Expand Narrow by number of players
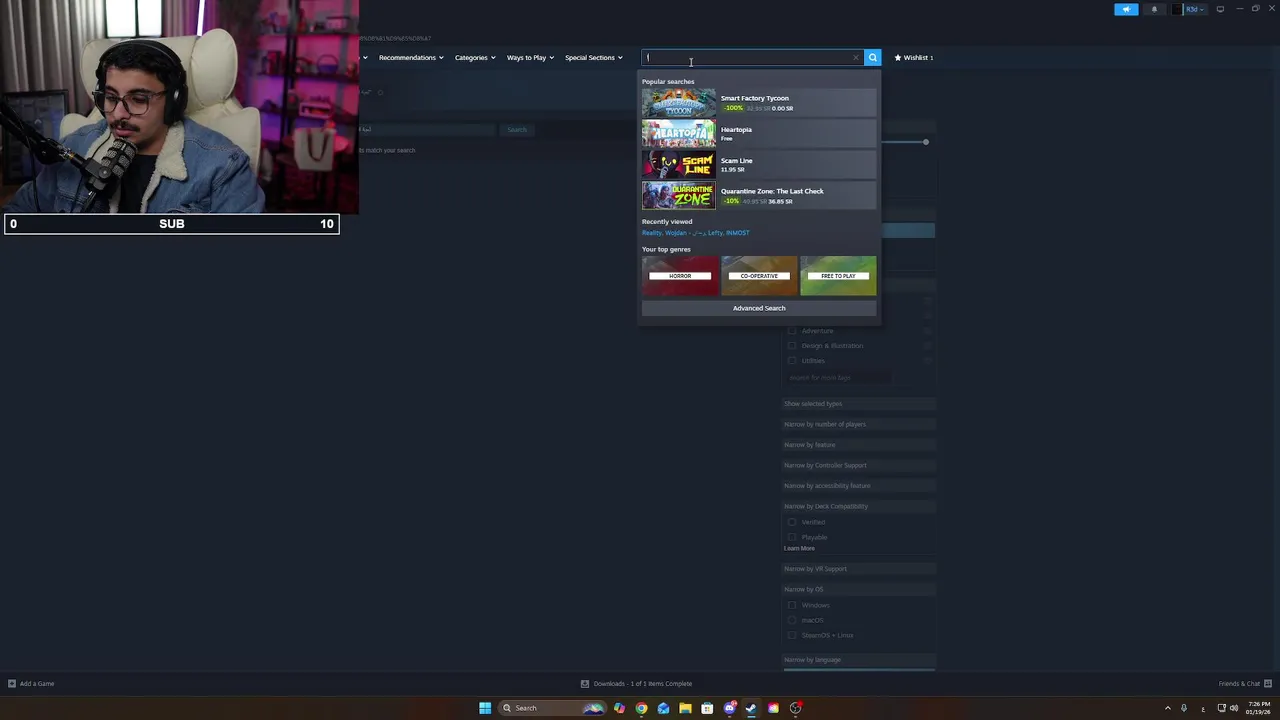The width and height of the screenshot is (1280, 720). pos(859,424)
